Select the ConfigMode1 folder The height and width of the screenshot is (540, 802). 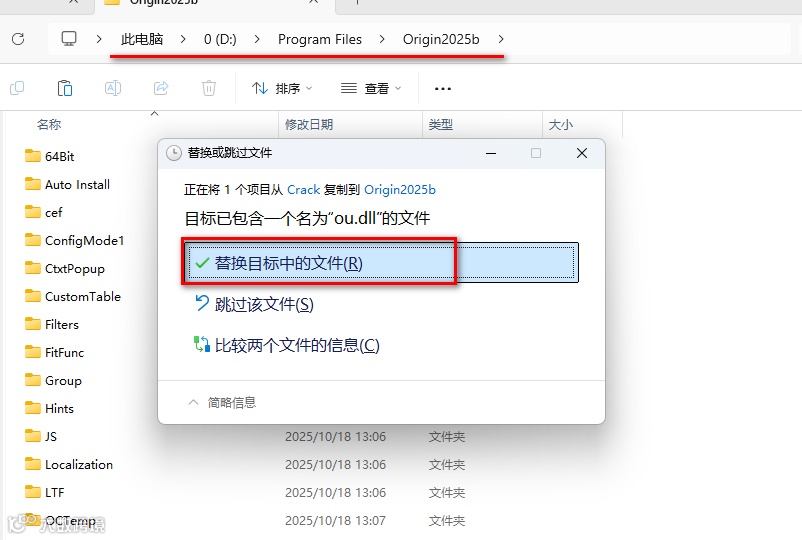[x=84, y=240]
